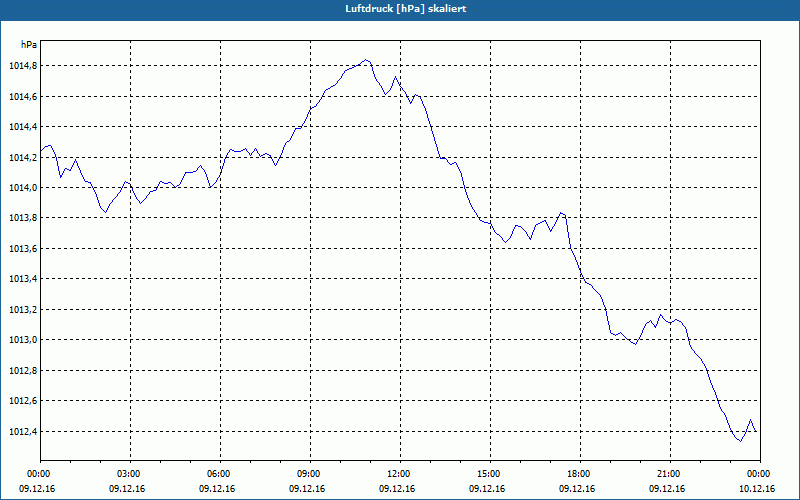Select the 15:00 time label
800x500 pixels.
pos(490,474)
